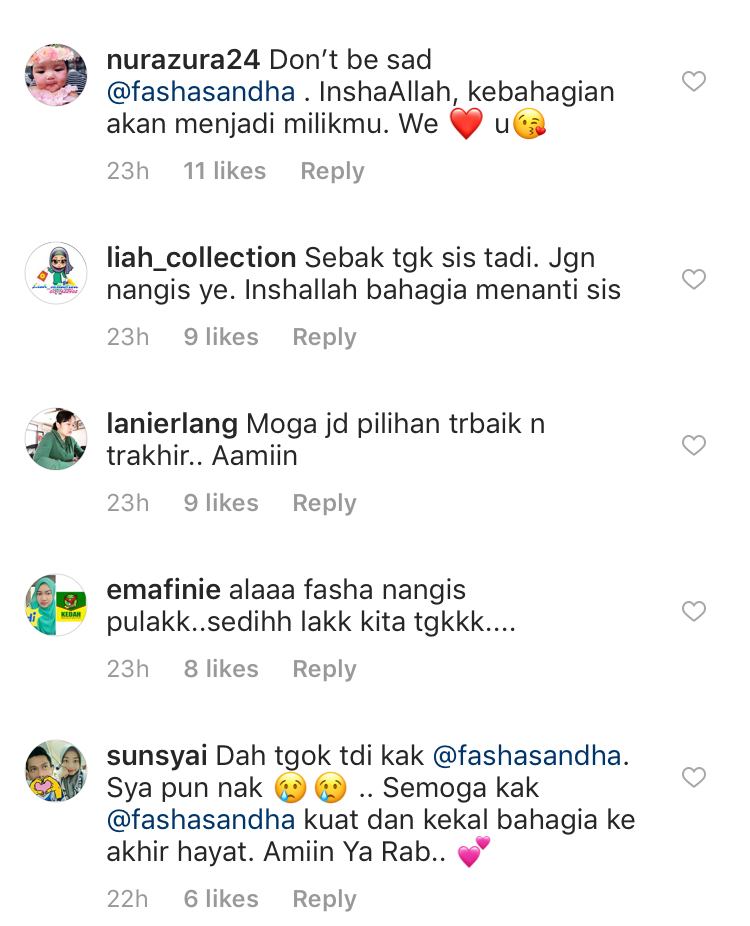View the 11 likes on nurazura24's comment
The height and width of the screenshot is (926, 750).
[225, 171]
